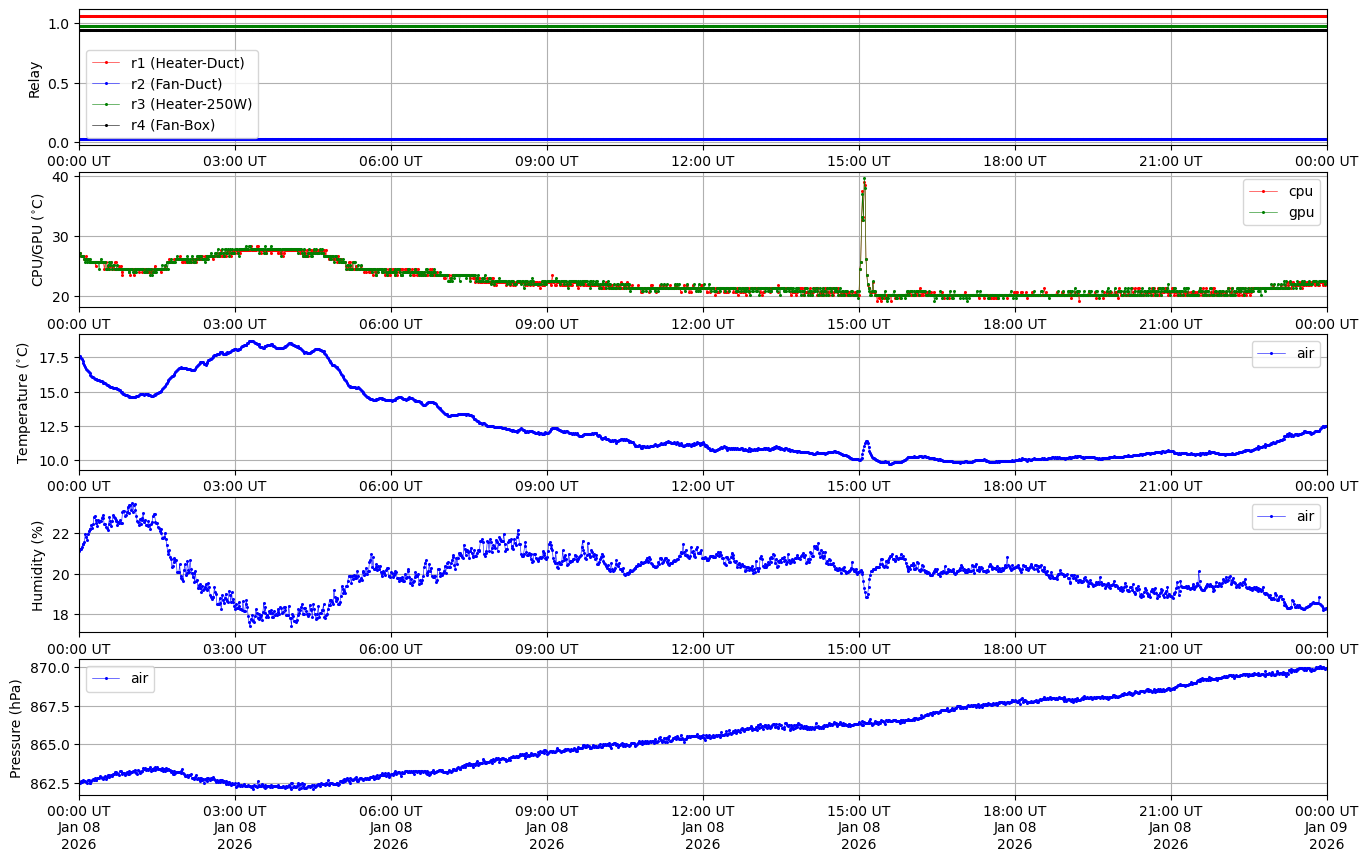Select the gpu legend entry
Screen dimensions: 1368x861
point(1300,212)
